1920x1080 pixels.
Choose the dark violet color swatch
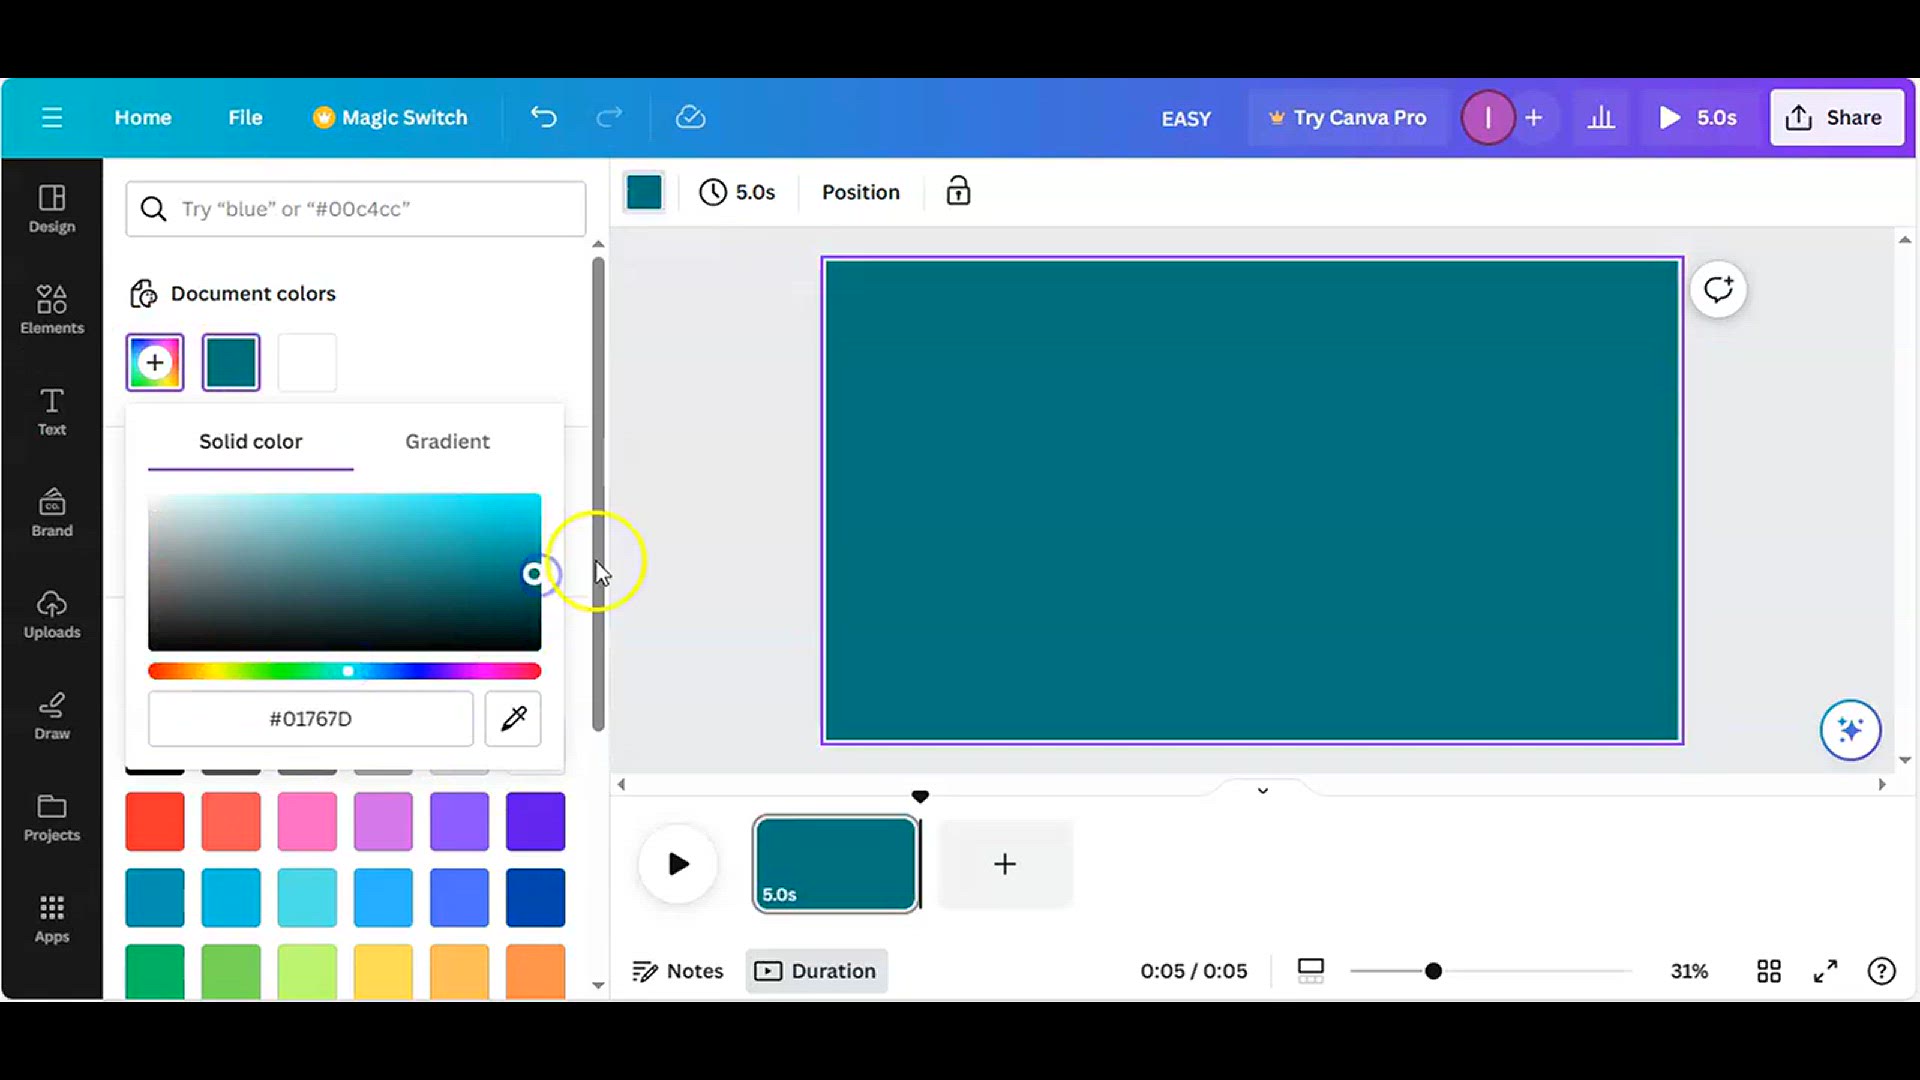pyautogui.click(x=535, y=821)
